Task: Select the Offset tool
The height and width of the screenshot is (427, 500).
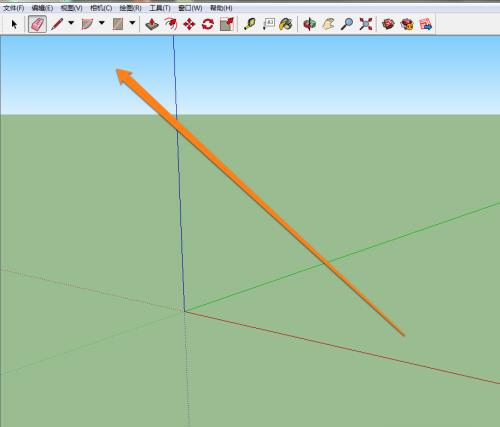Action: pyautogui.click(x=171, y=24)
